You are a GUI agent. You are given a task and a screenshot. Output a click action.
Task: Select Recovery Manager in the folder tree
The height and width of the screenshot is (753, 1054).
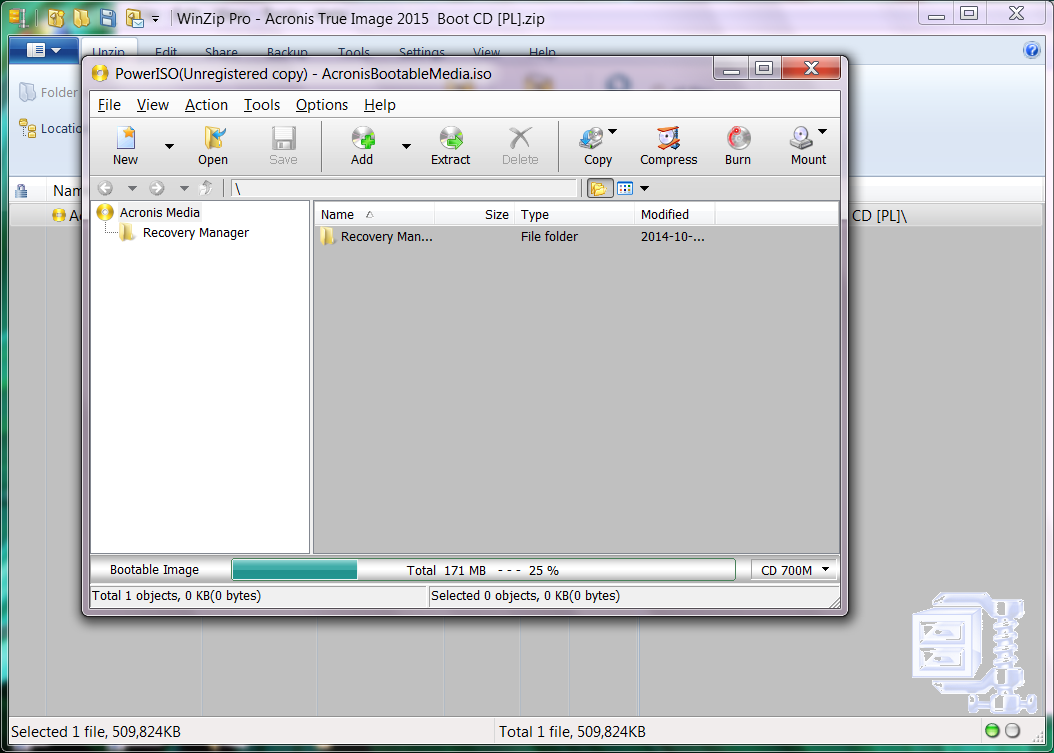coord(196,233)
